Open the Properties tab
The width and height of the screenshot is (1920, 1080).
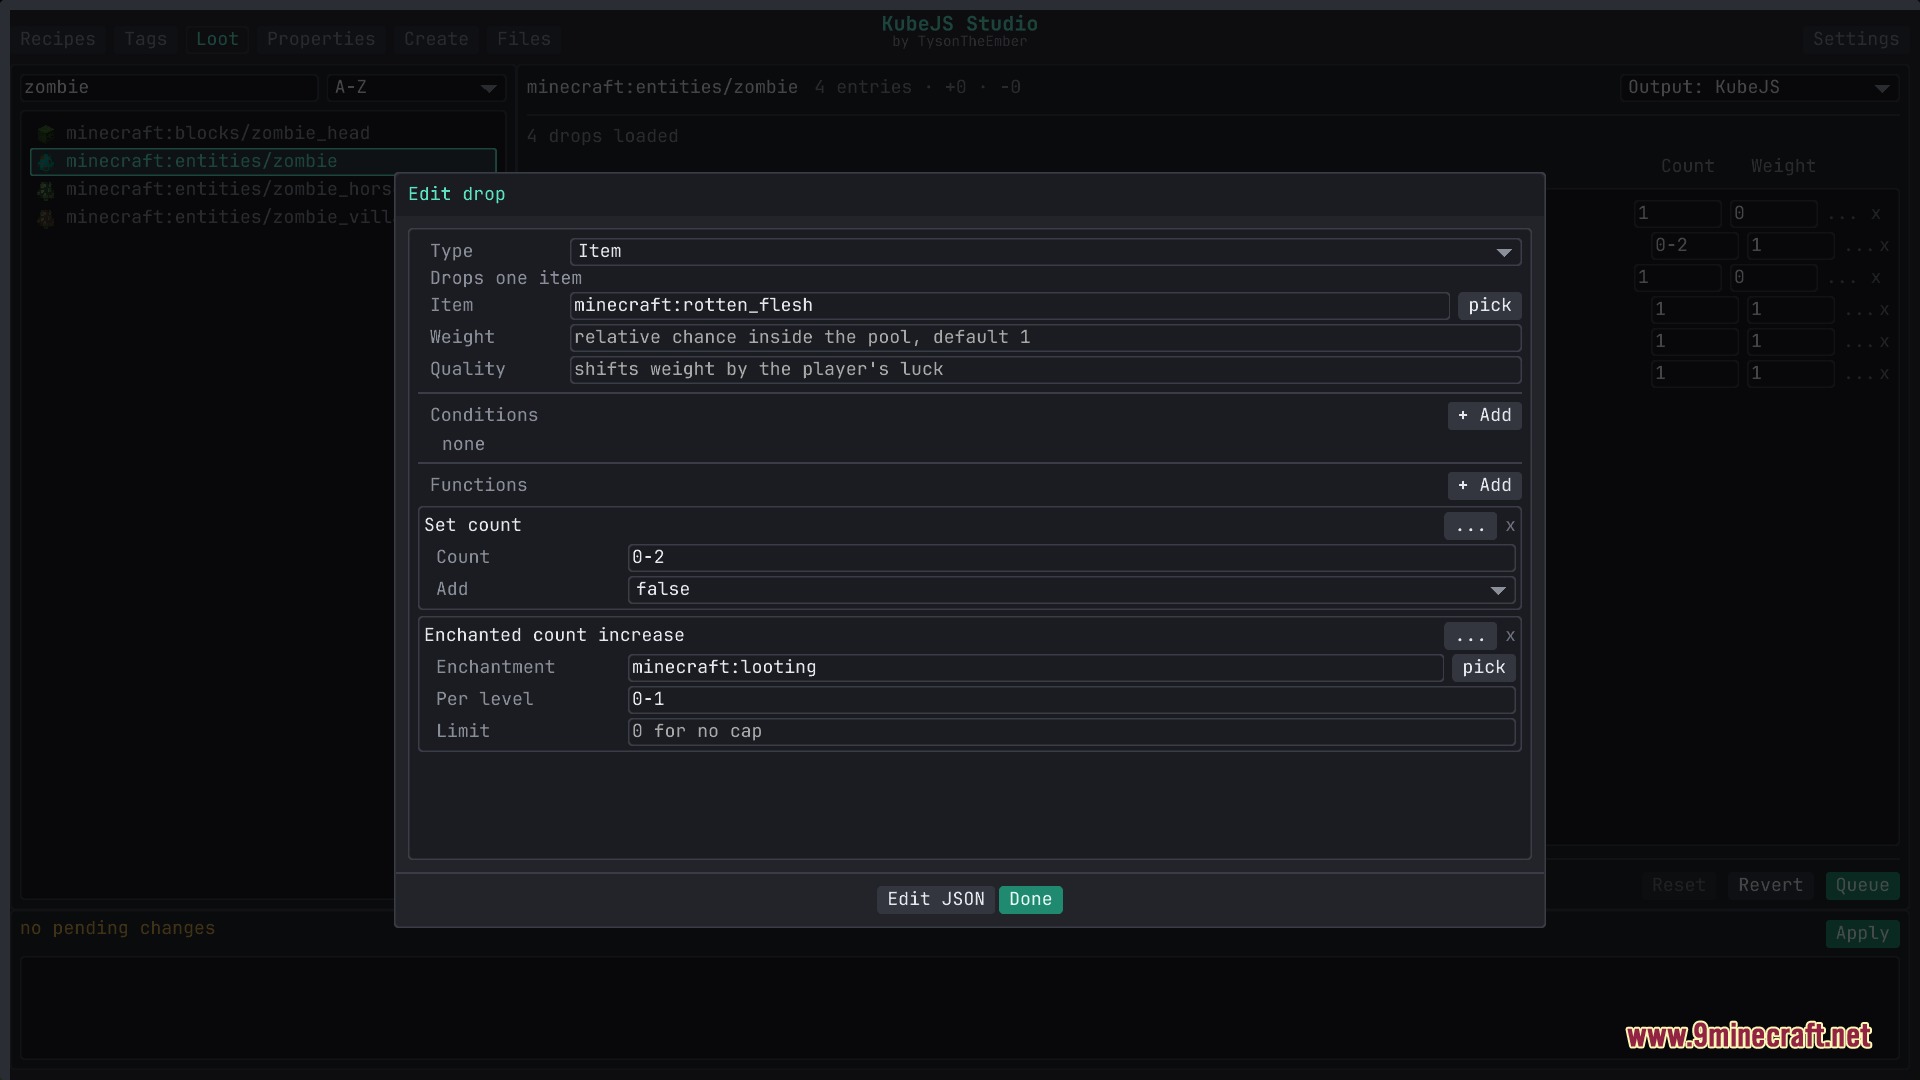pos(321,39)
